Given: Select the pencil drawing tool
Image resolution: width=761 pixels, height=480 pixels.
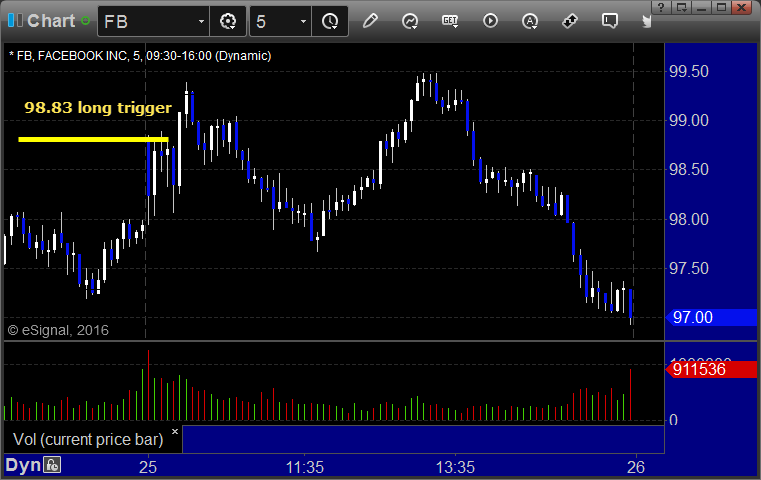Looking at the screenshot, I should click(x=370, y=21).
